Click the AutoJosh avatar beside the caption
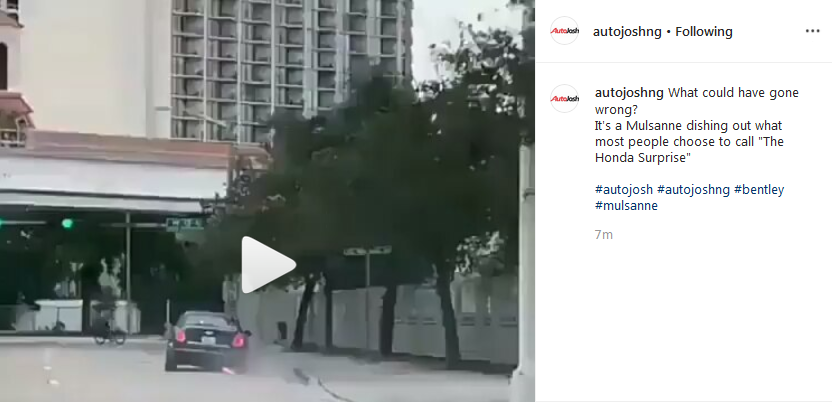The height and width of the screenshot is (402, 832). coord(564,99)
